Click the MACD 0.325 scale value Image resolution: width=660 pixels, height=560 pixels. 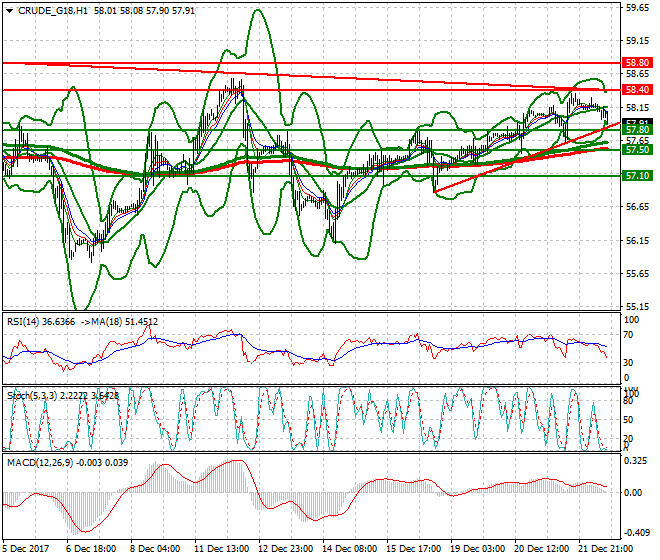click(x=636, y=462)
